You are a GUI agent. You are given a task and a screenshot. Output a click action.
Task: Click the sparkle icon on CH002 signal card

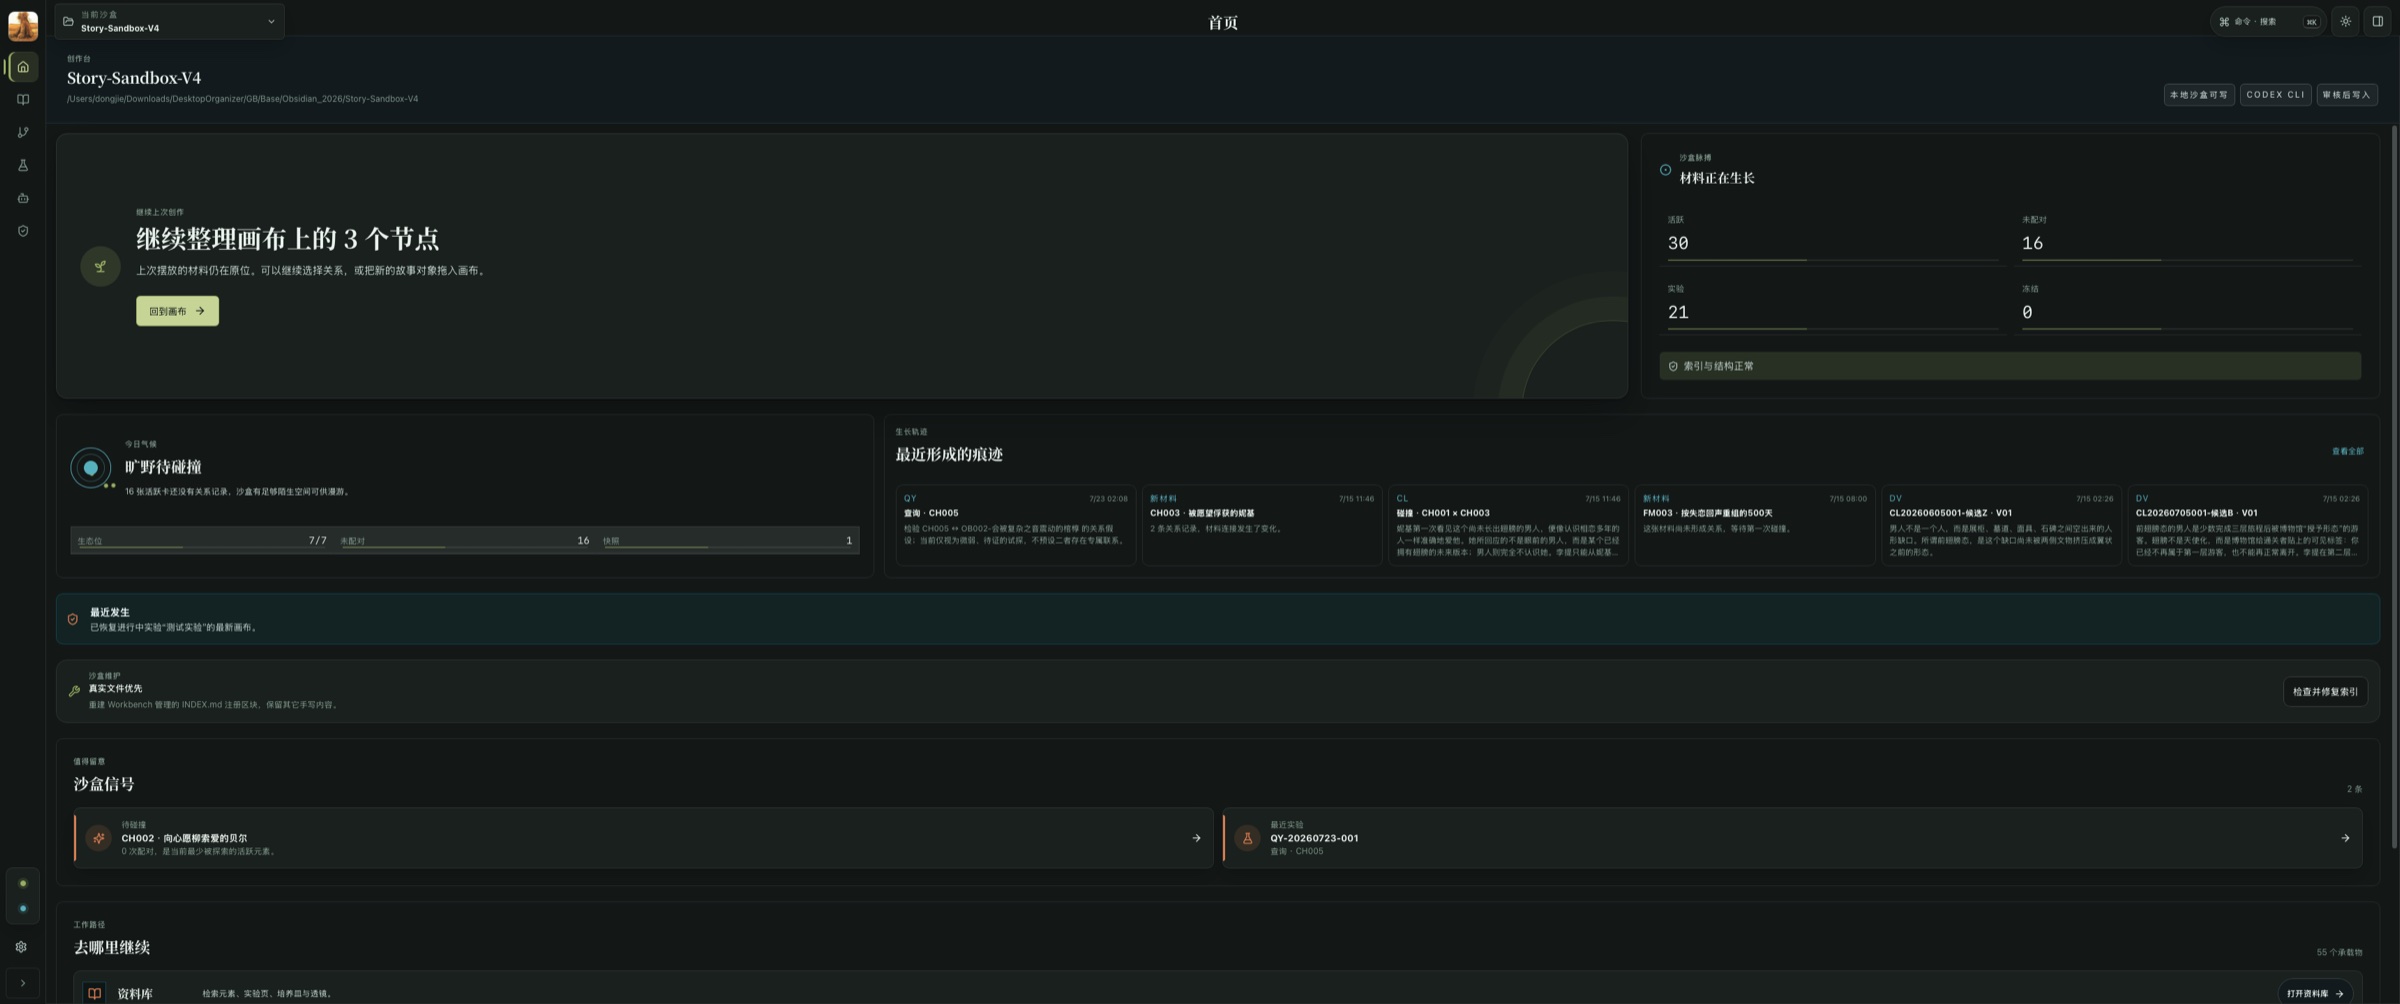[98, 838]
